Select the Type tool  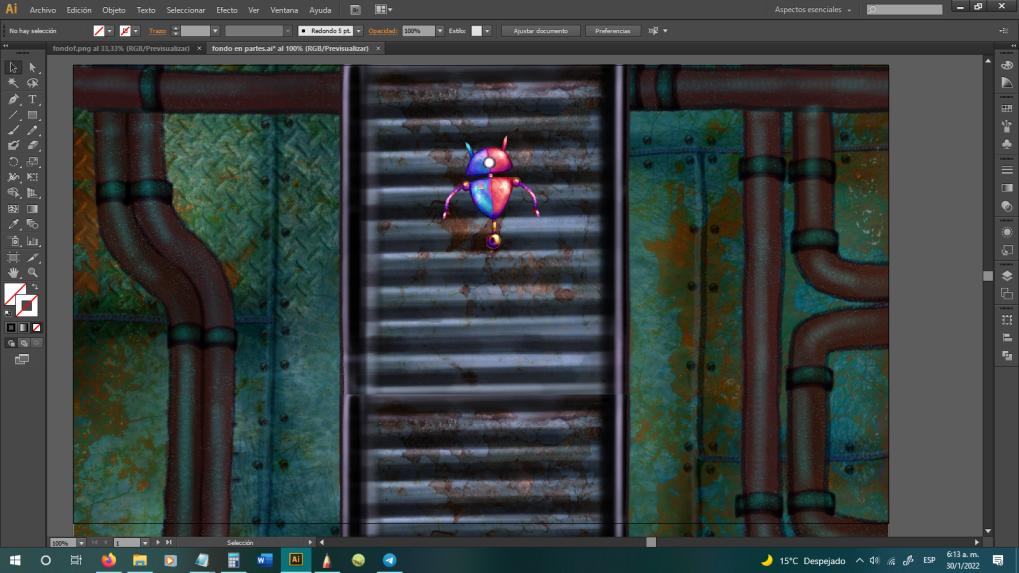(32, 99)
